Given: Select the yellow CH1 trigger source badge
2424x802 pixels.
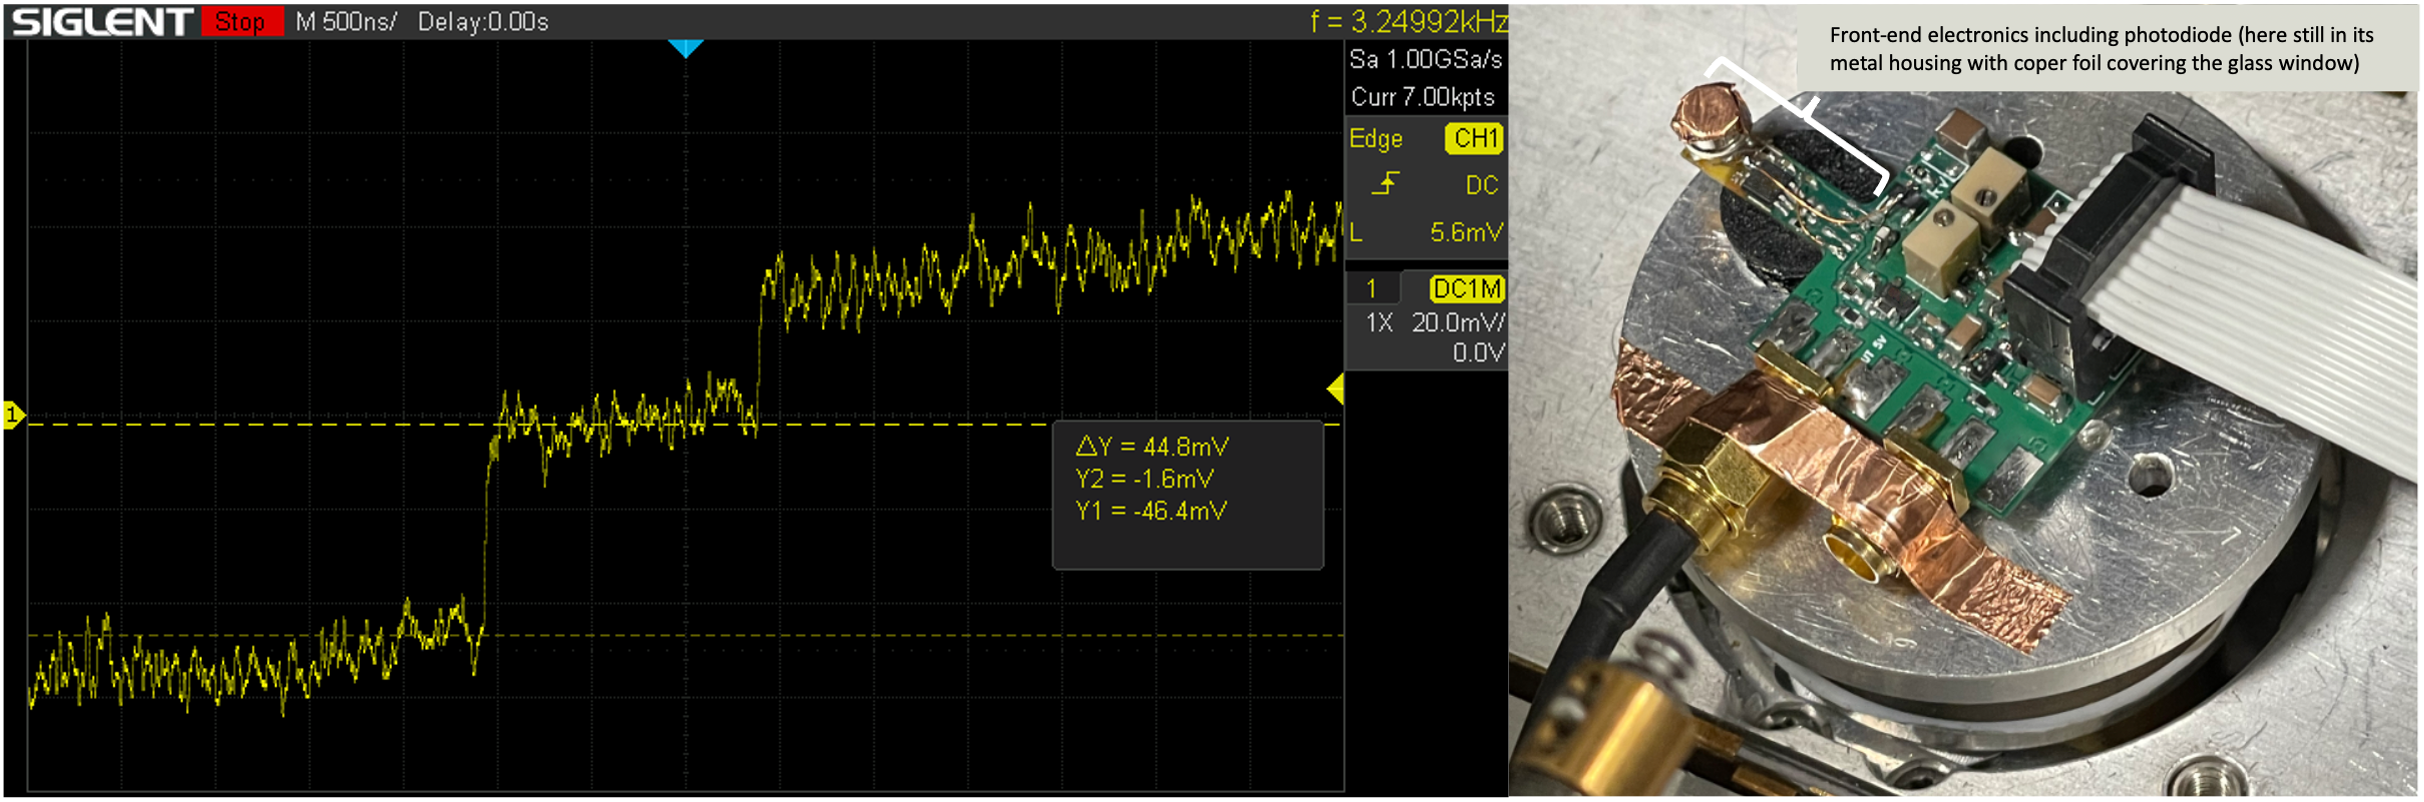Looking at the screenshot, I should (1474, 138).
